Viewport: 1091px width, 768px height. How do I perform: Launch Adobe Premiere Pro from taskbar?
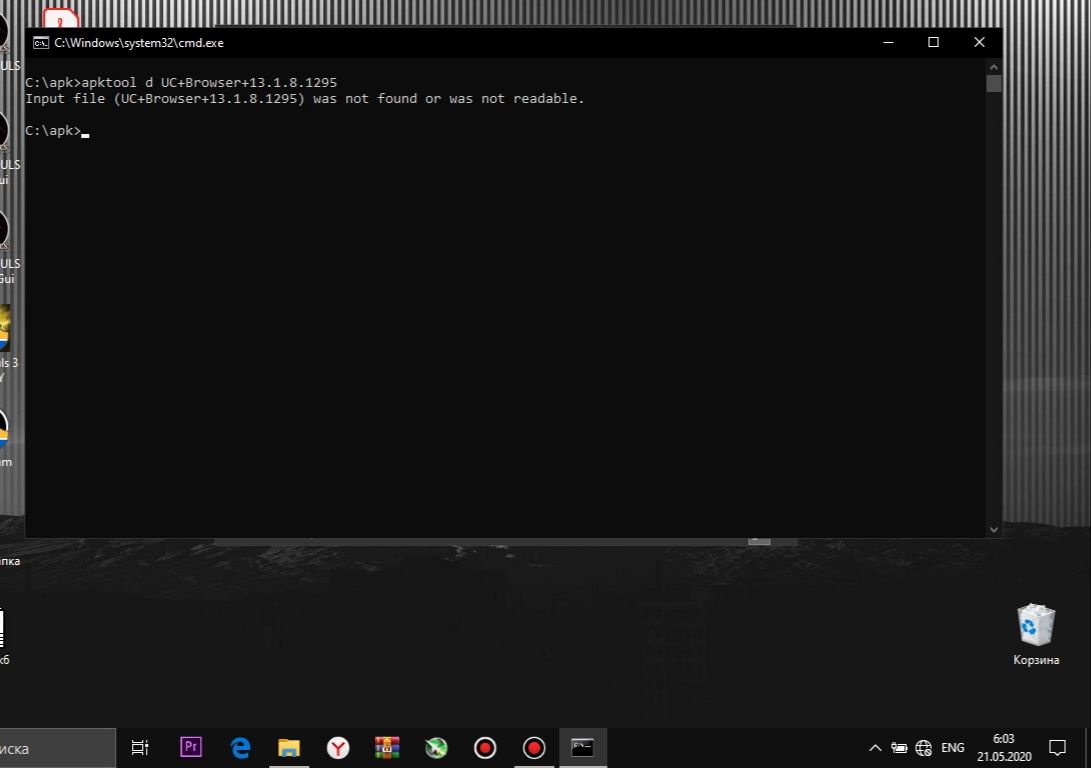coord(191,748)
